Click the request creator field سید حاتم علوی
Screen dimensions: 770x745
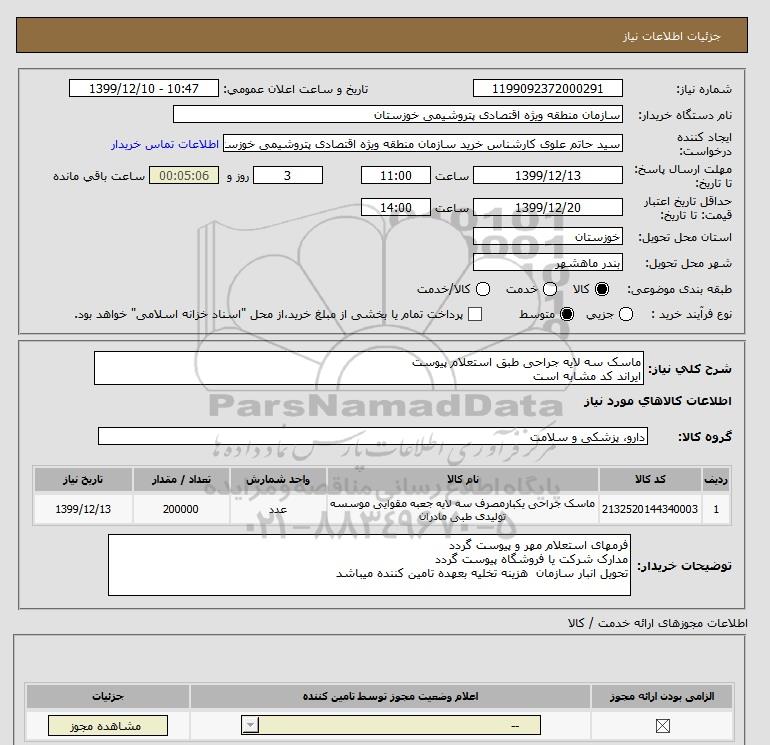coord(423,144)
